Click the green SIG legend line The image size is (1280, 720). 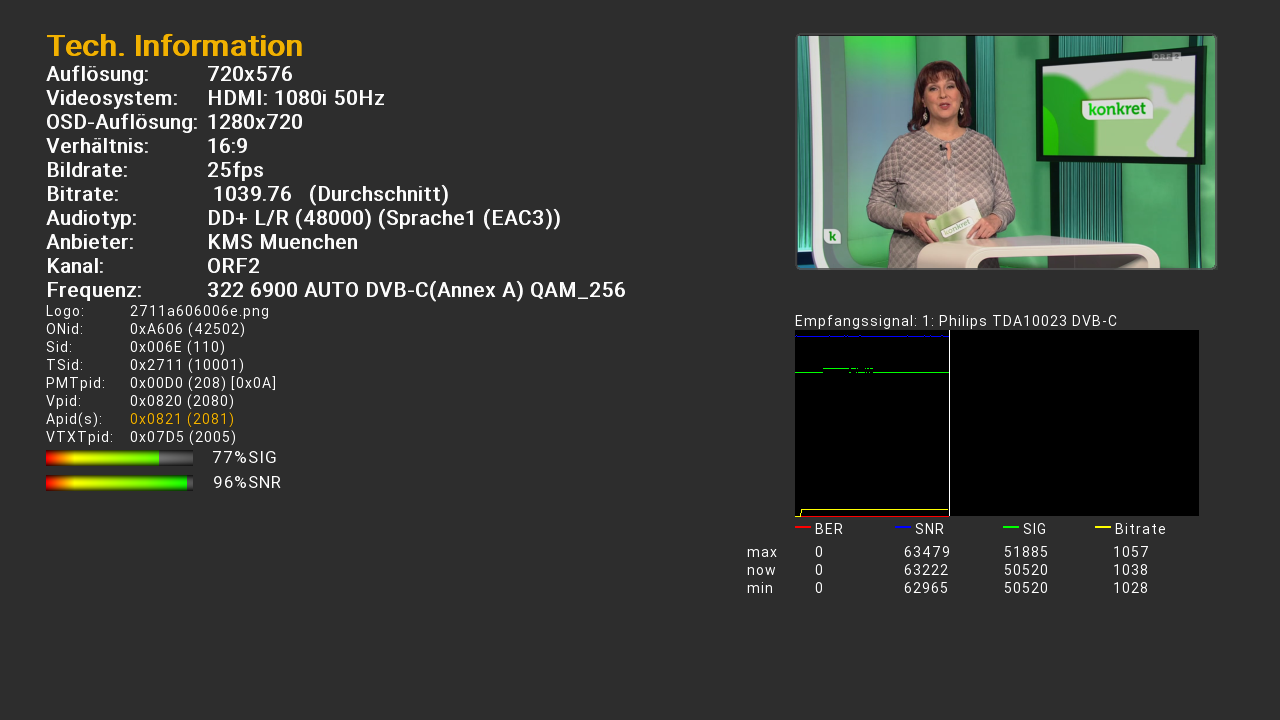pos(1010,527)
